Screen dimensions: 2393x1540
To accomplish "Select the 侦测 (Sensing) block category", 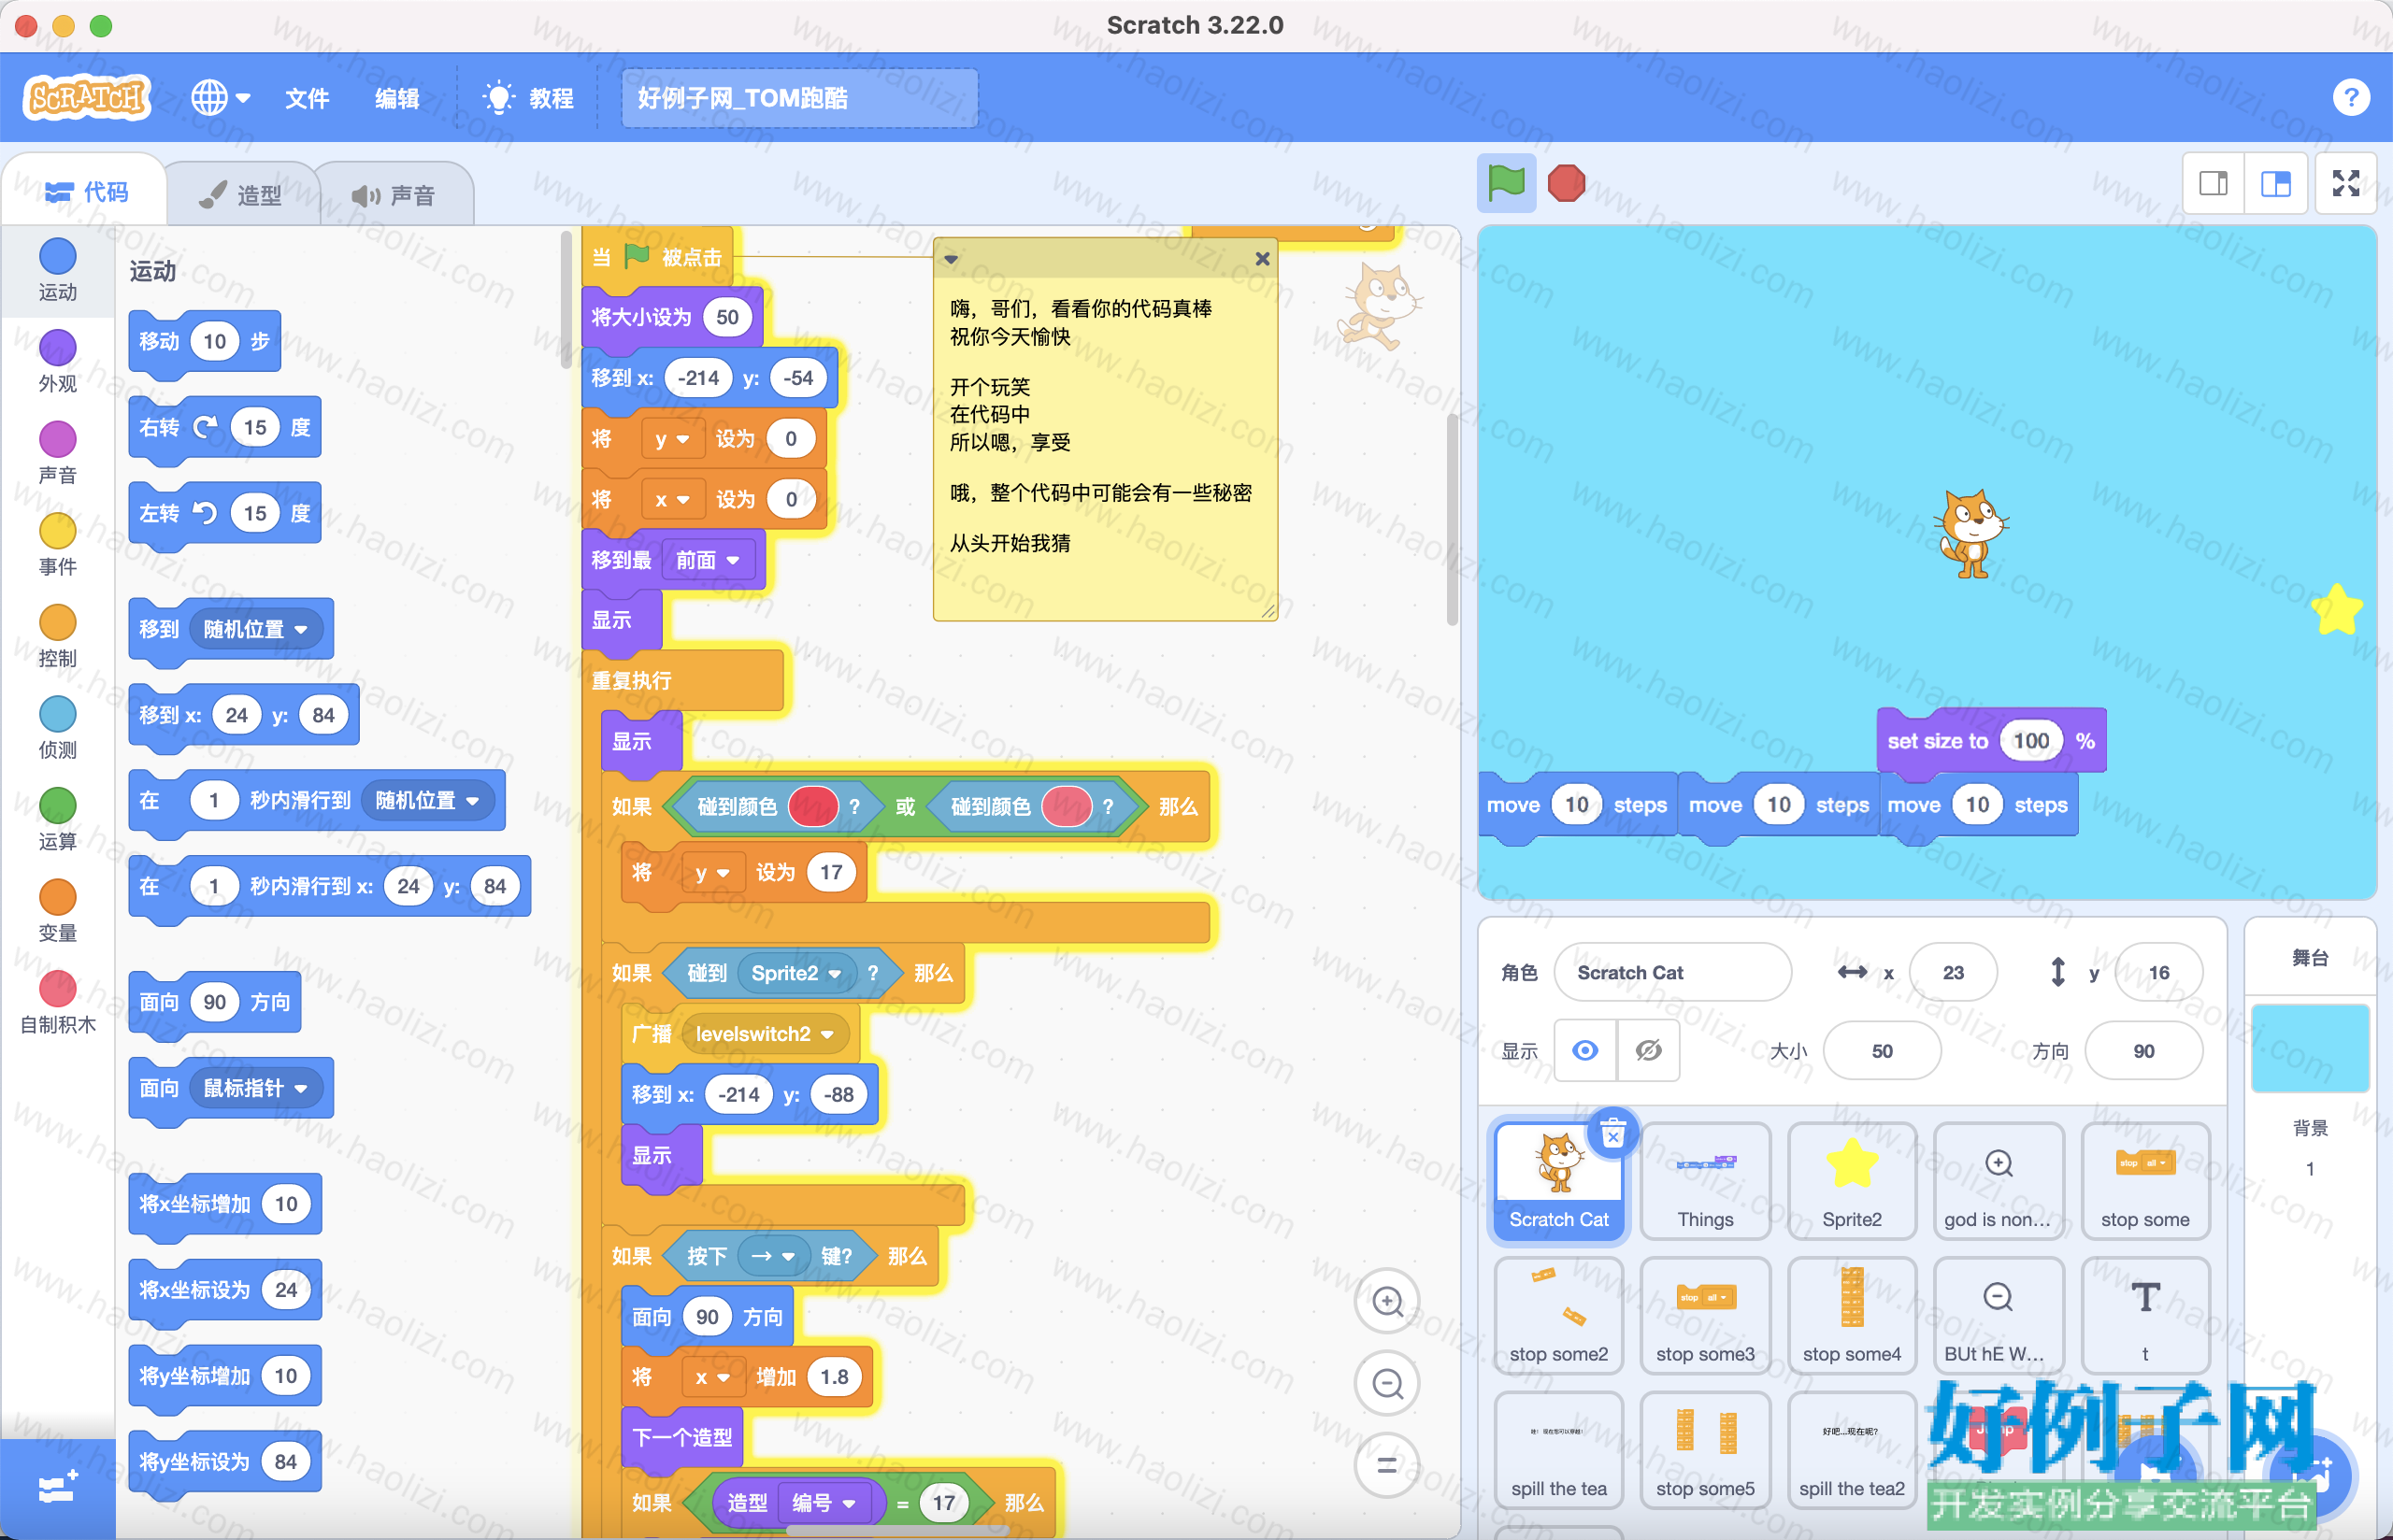I will [x=57, y=728].
